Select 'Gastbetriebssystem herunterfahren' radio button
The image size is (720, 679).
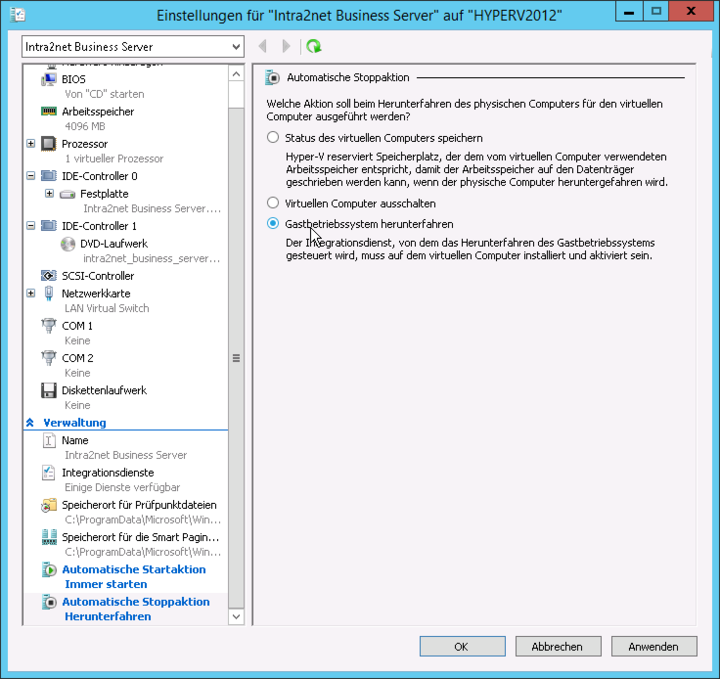273,224
